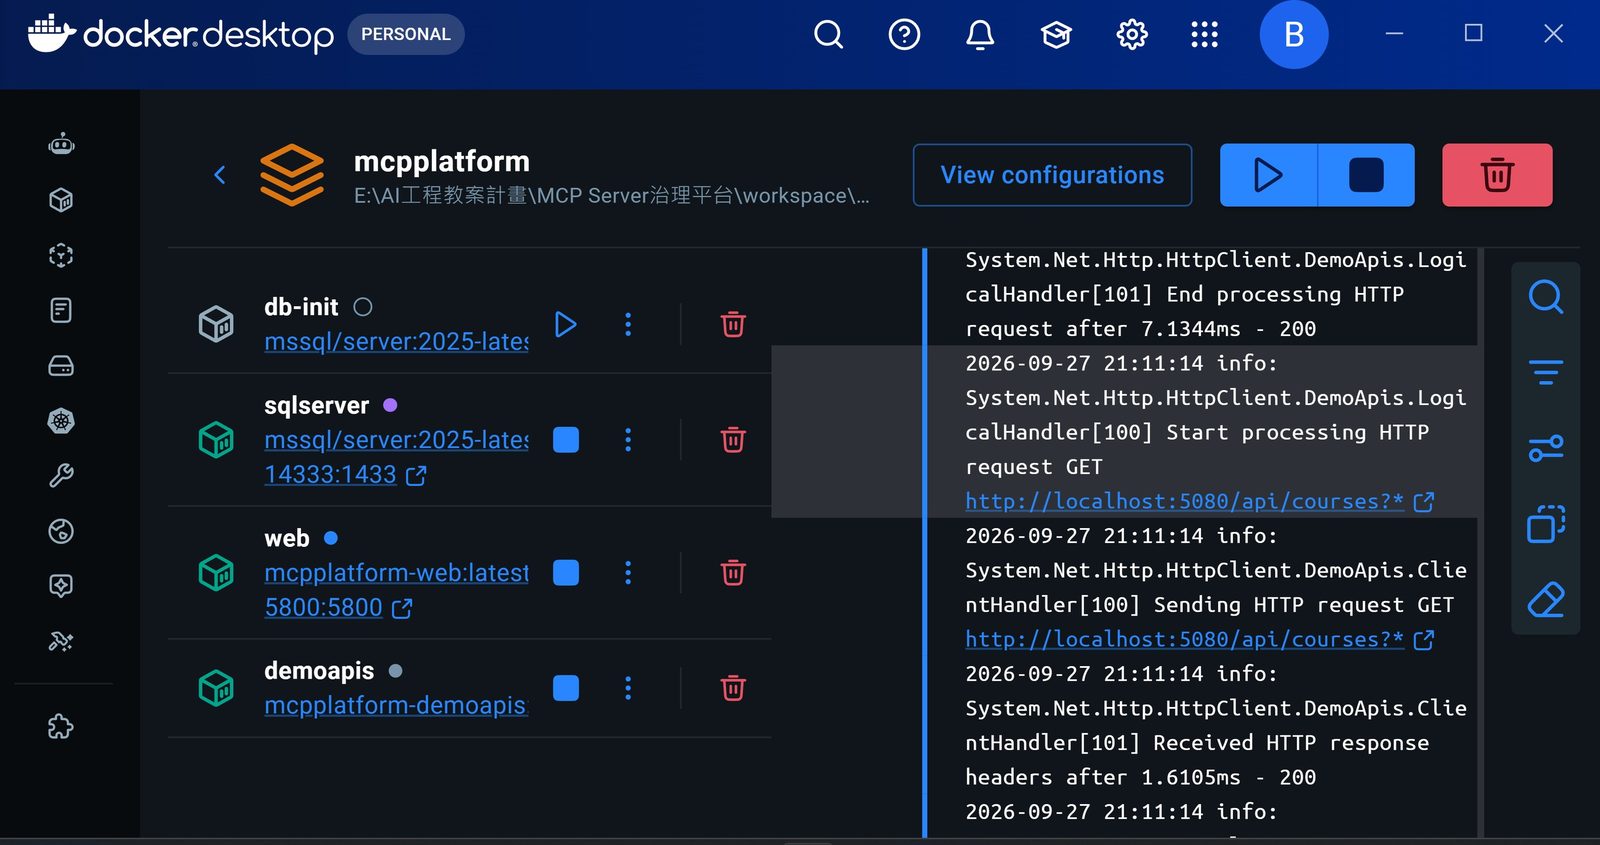Delete the db-init container
1600x845 pixels.
coord(733,324)
